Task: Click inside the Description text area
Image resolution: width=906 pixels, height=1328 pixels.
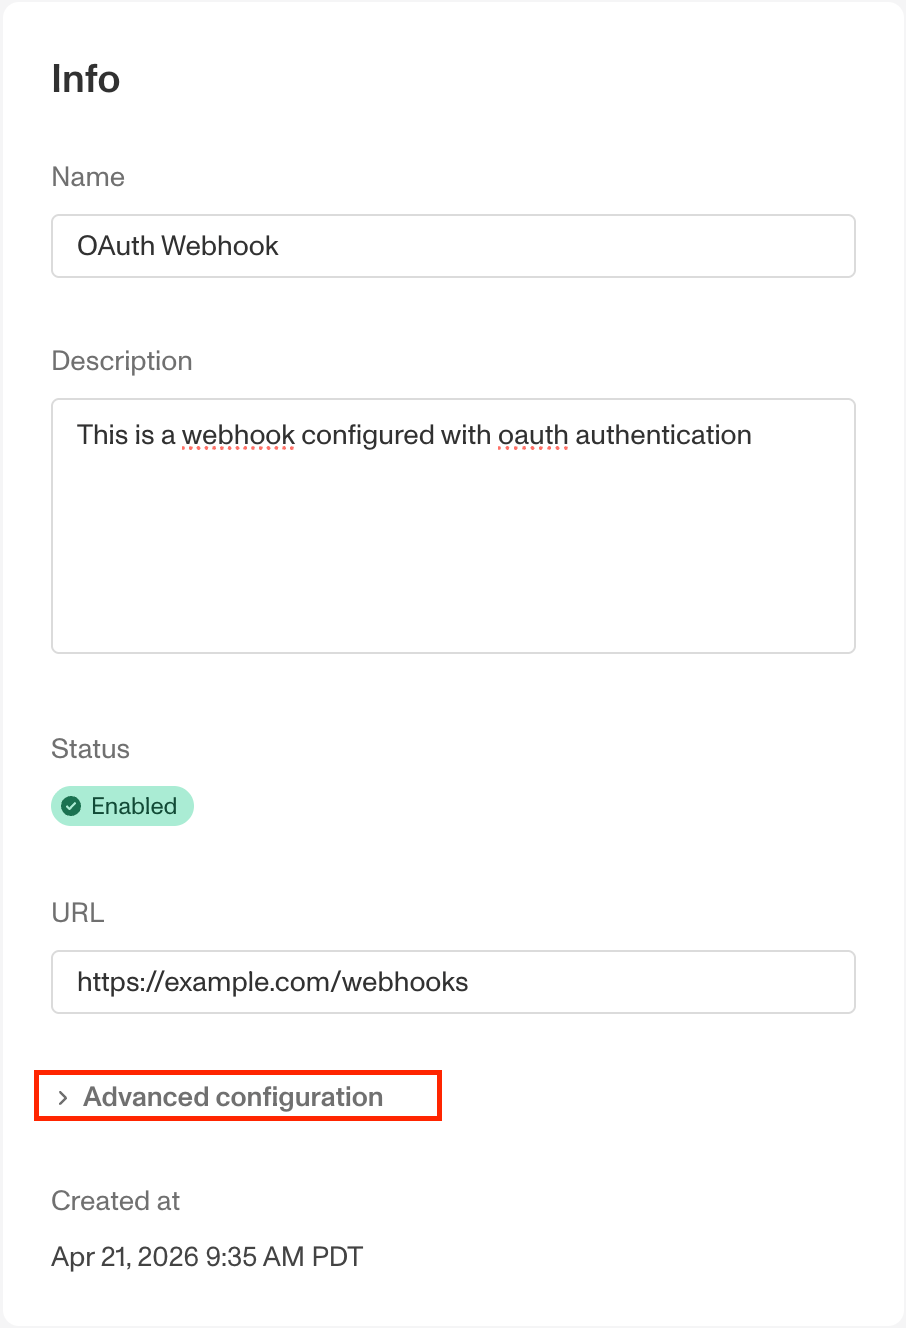Action: 453,526
